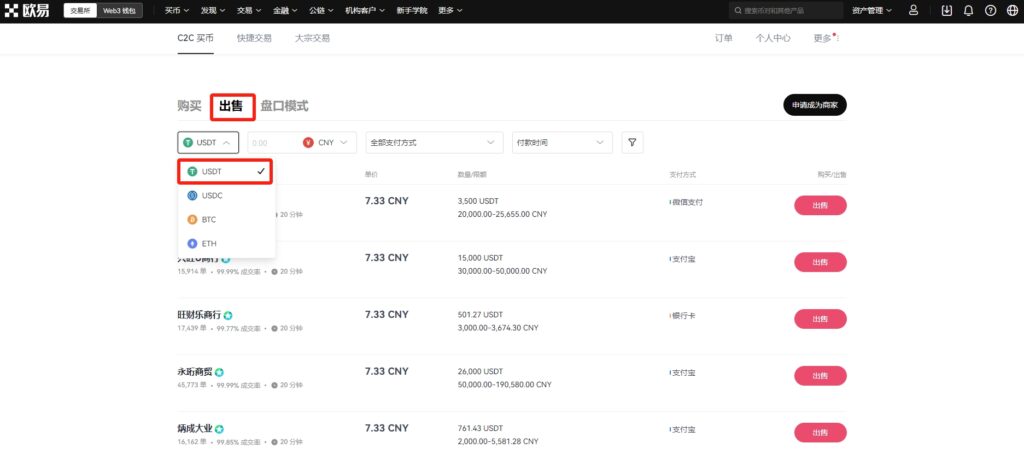Switch to the 交易所 toggle
This screenshot has width=1024, height=467.
81,10
